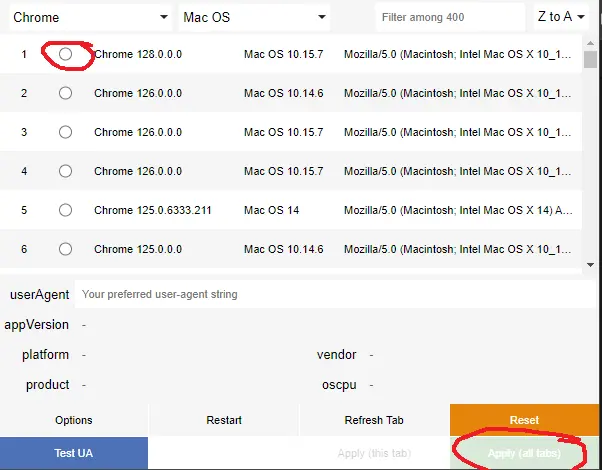Click Mac OS 10.15.7 in row 1
The width and height of the screenshot is (602, 470).
point(284,54)
